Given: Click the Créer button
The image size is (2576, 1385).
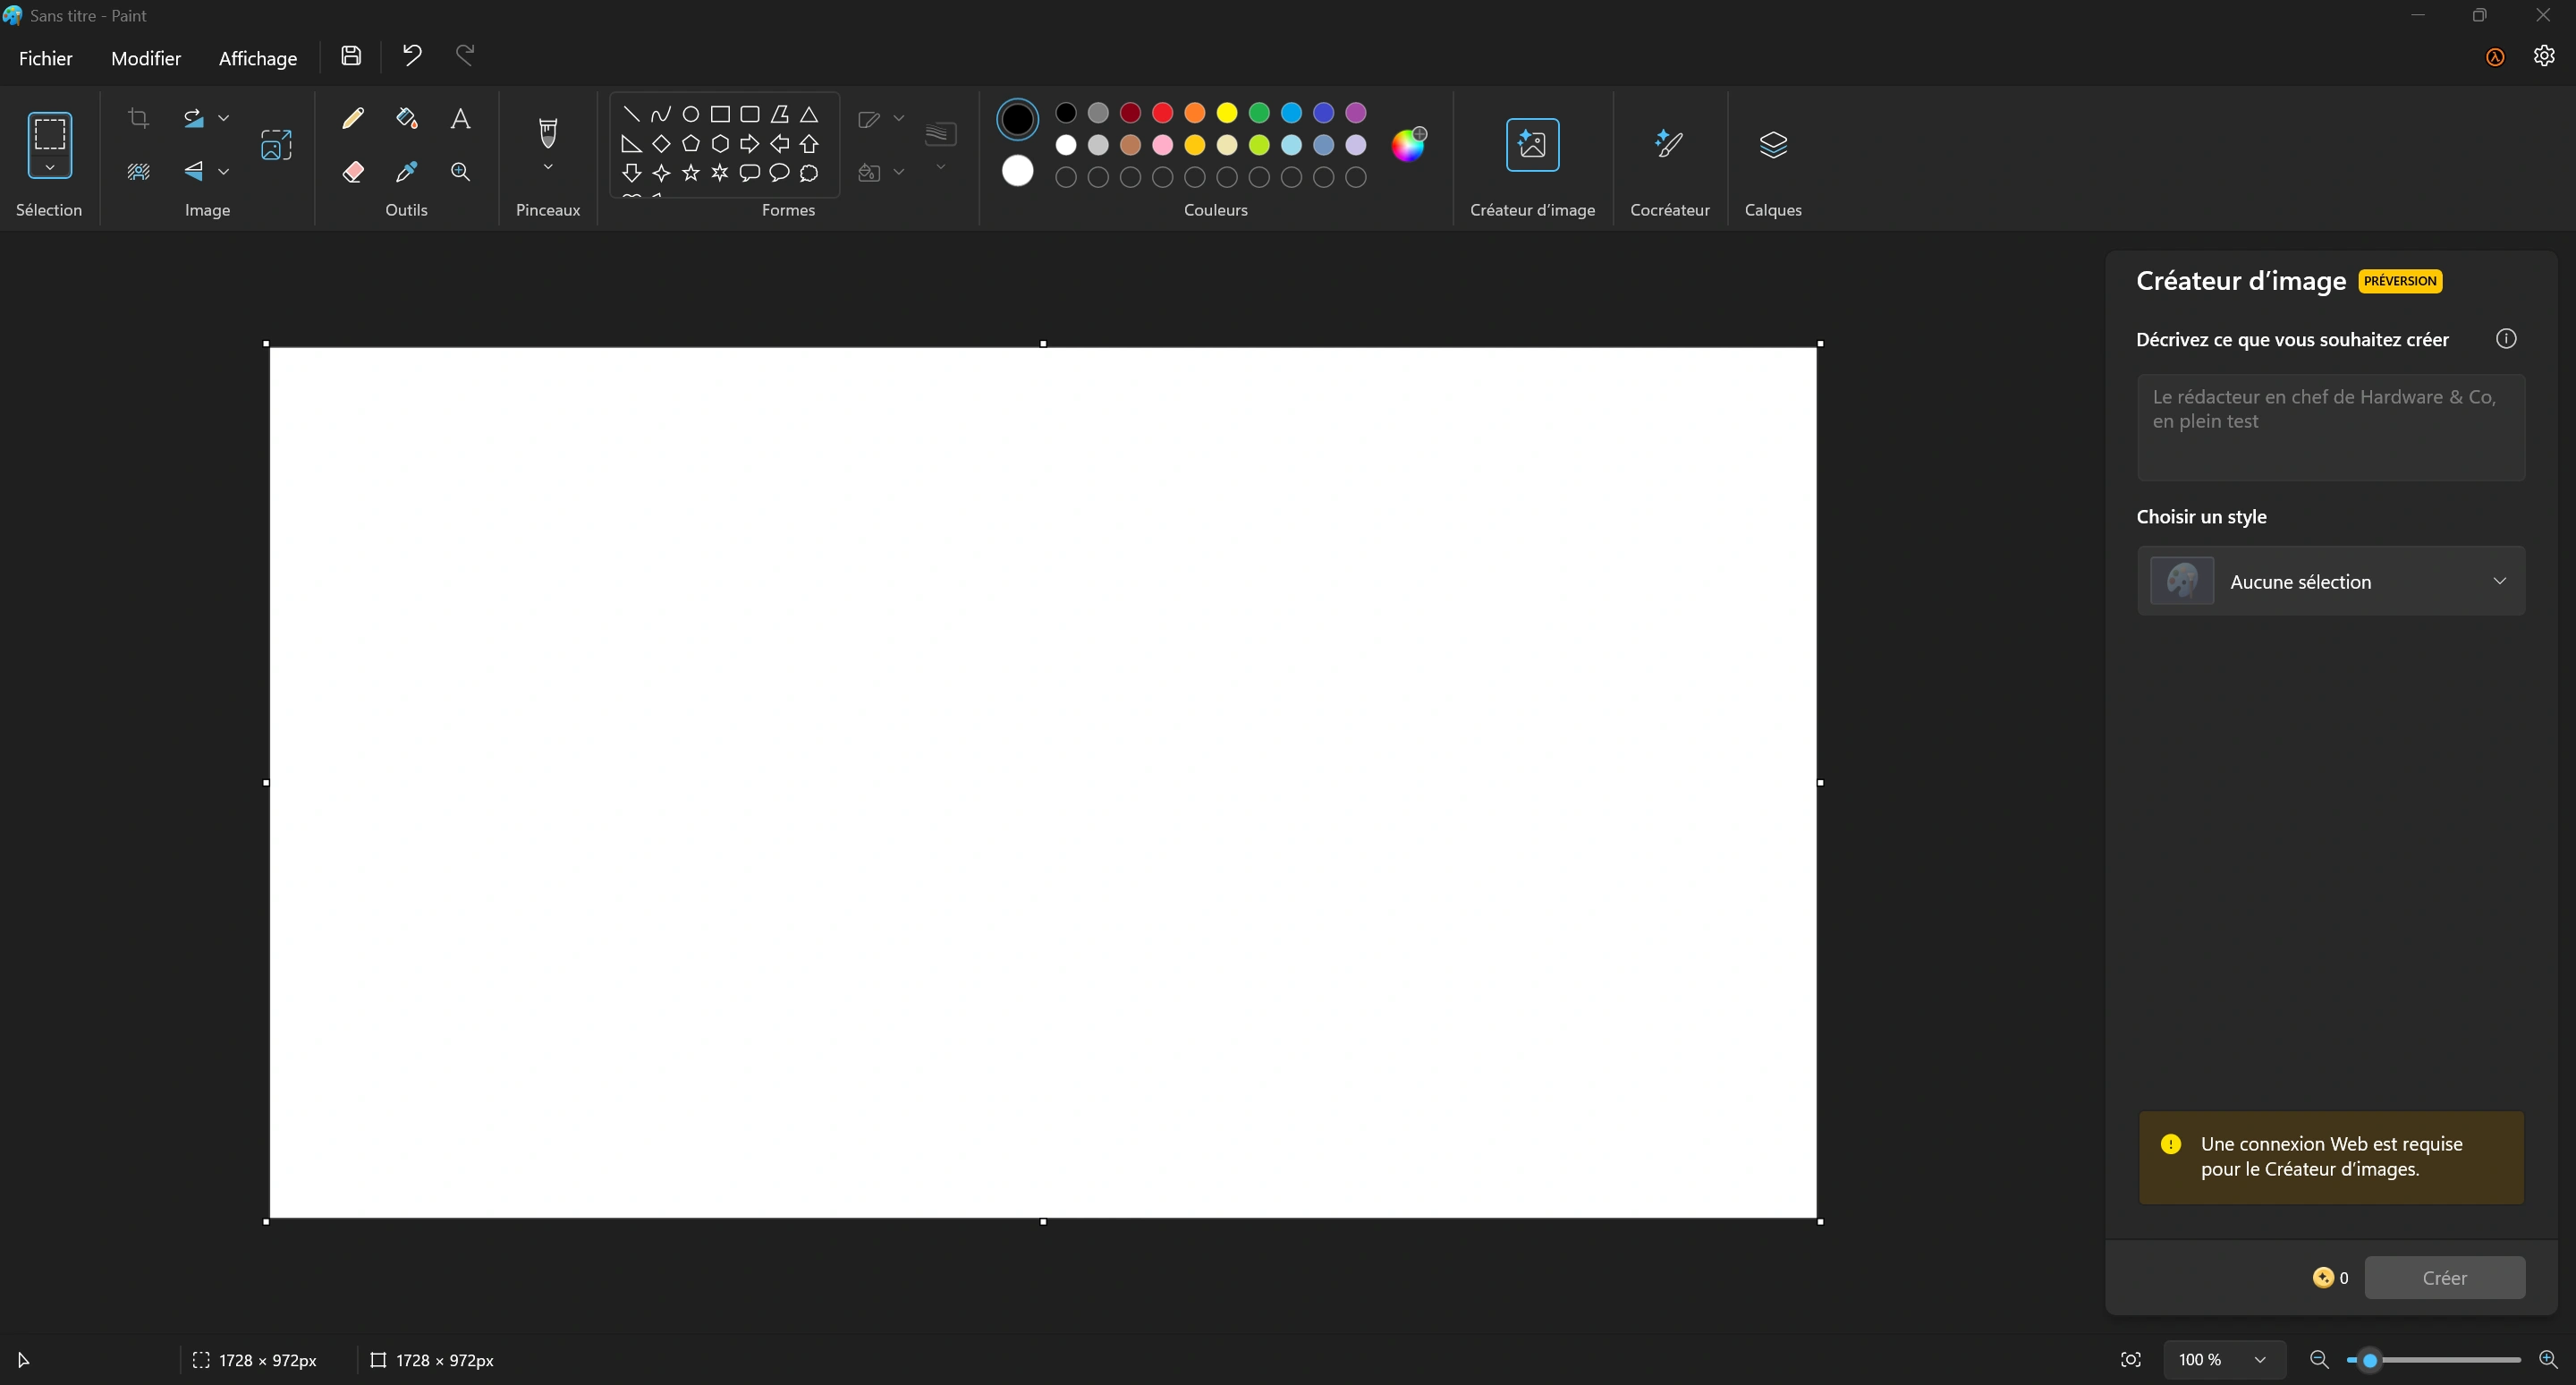Looking at the screenshot, I should pos(2445,1278).
